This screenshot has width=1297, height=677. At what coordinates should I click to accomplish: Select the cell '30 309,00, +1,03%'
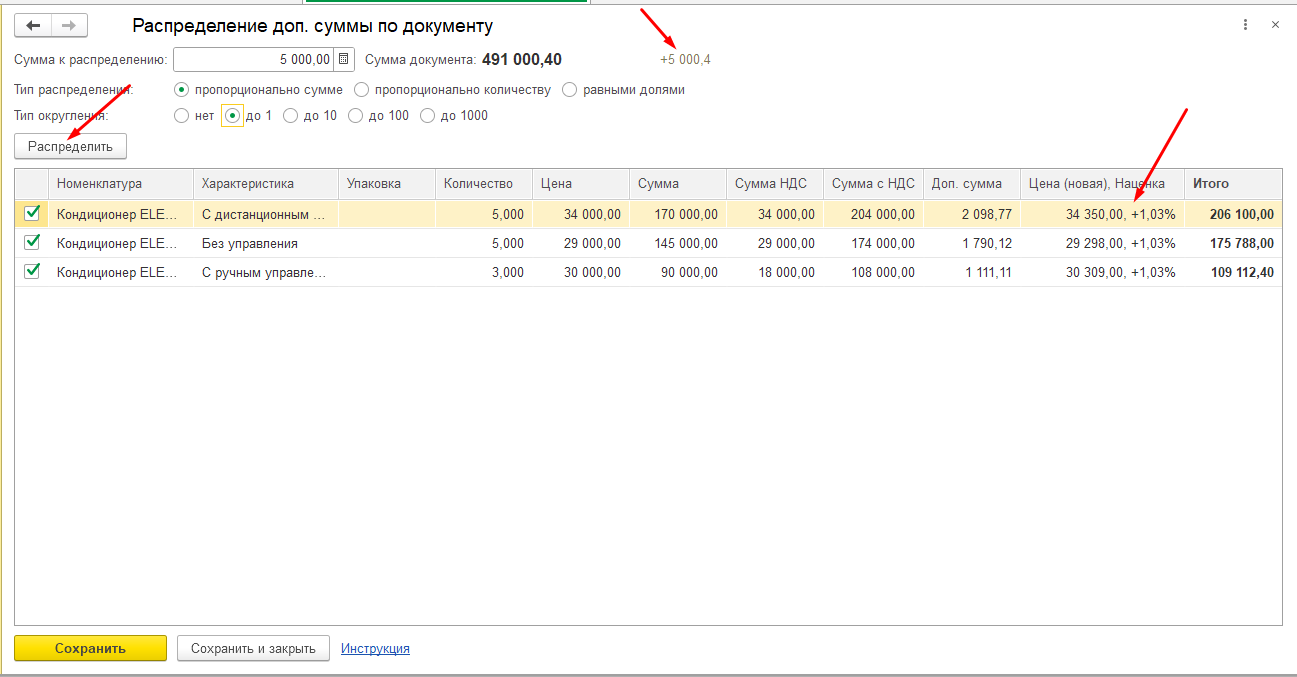(x=1102, y=272)
